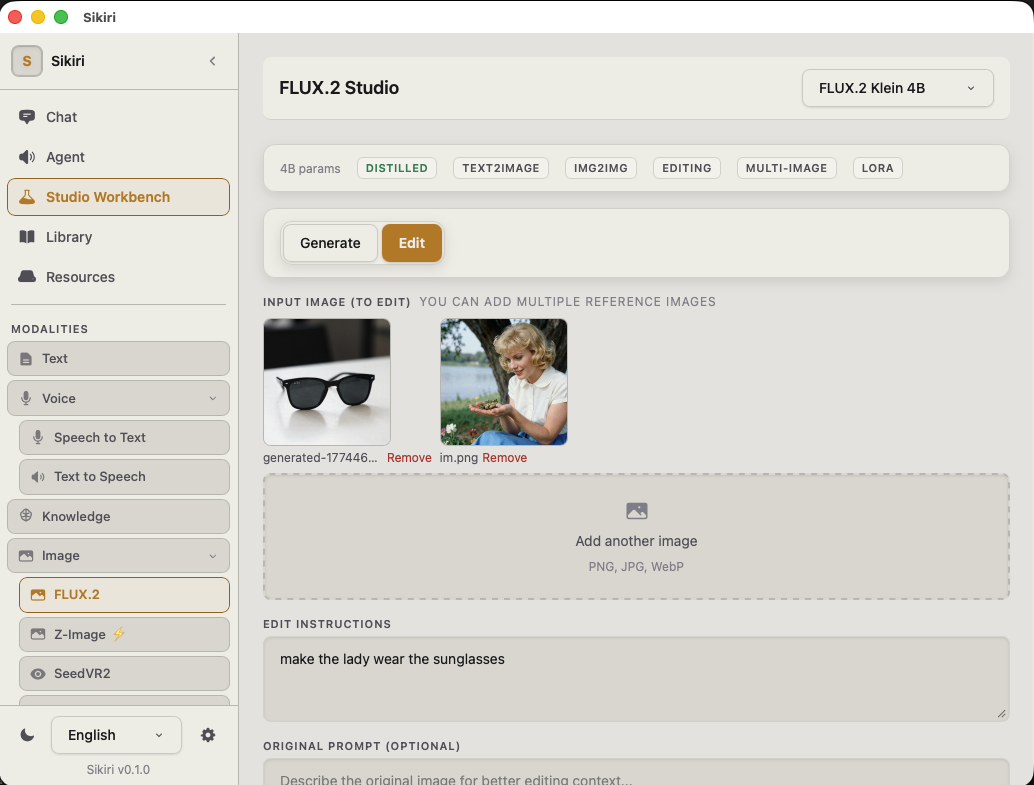The width and height of the screenshot is (1034, 785).
Task: Collapse the Image modality group
Action: tap(119, 555)
